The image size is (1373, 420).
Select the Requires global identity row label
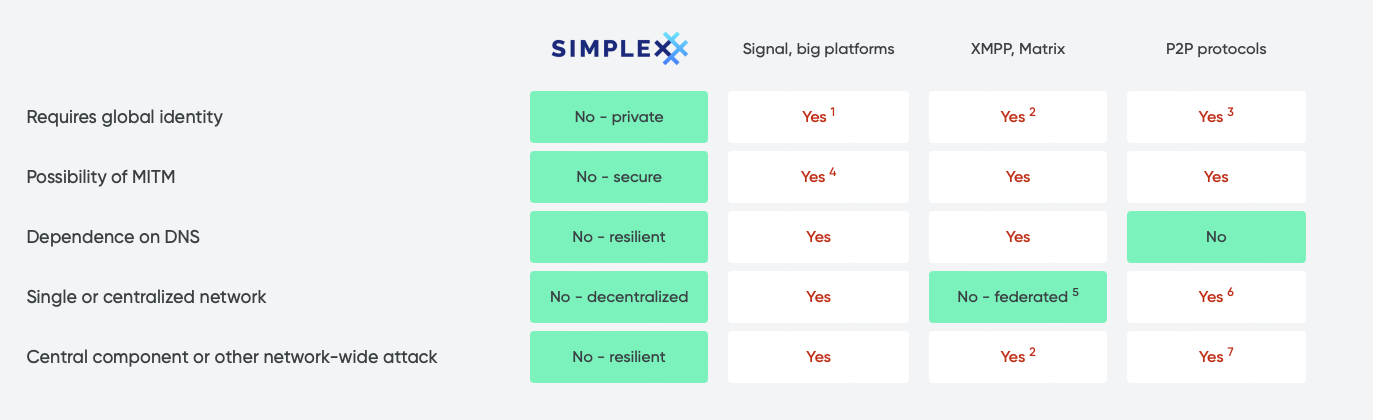coord(125,117)
